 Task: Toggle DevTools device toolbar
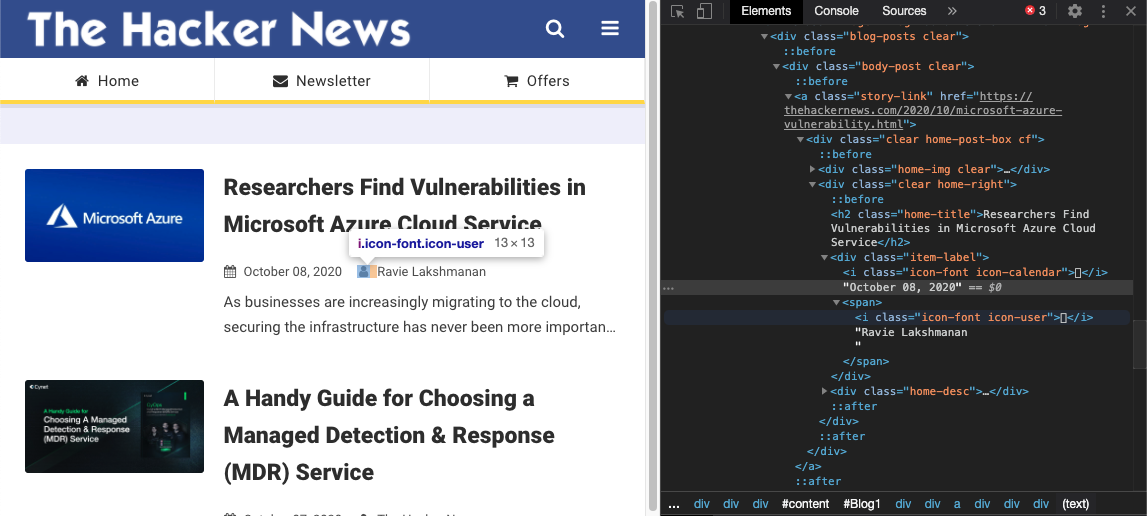click(704, 11)
